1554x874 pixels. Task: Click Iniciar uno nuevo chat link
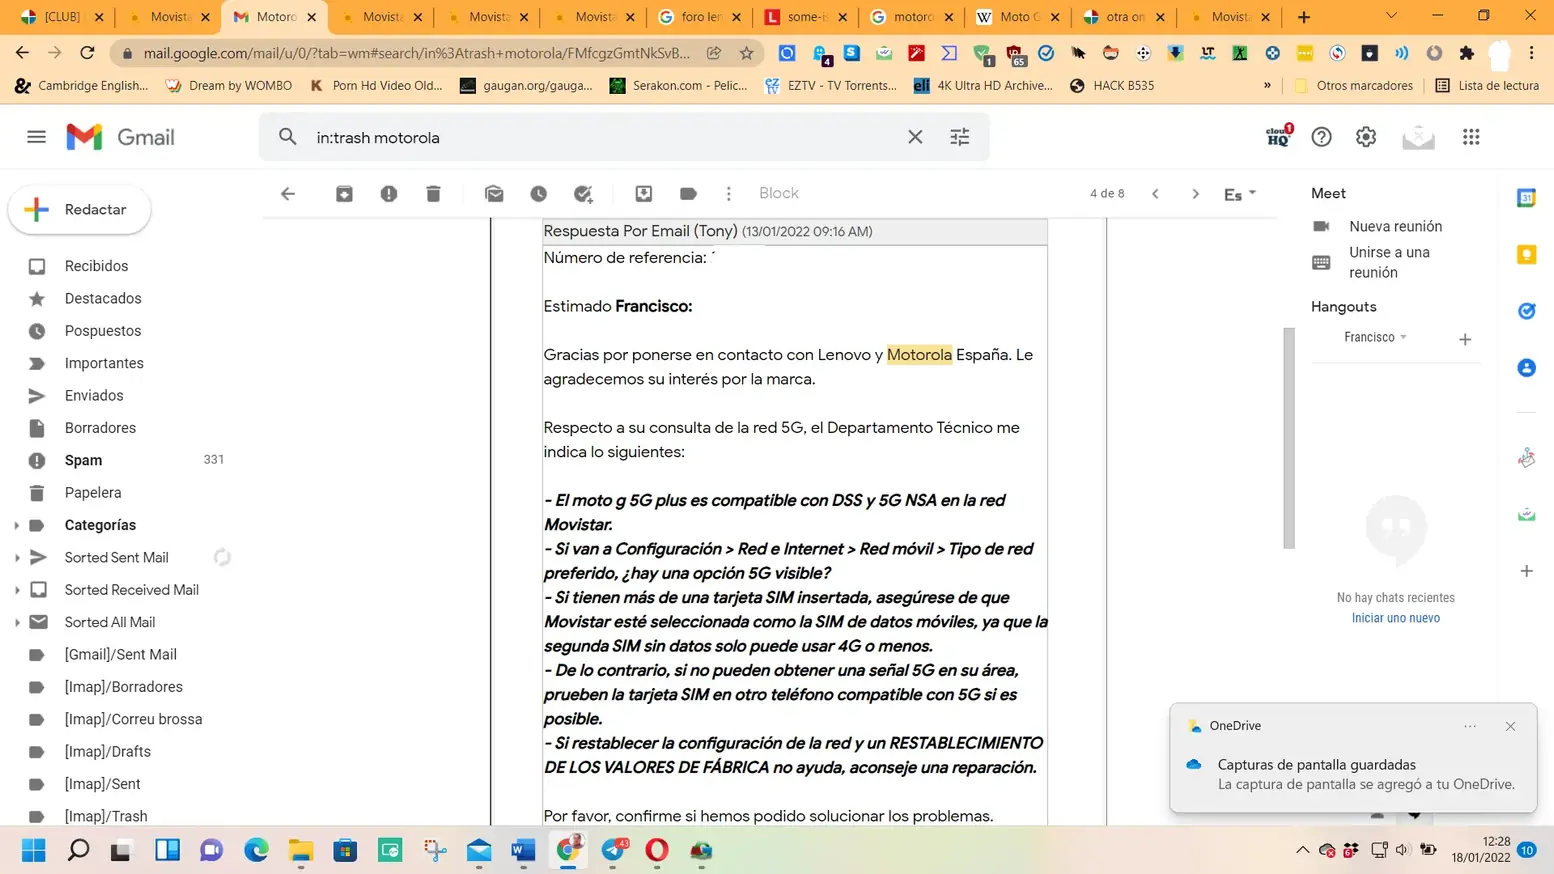[1395, 619]
